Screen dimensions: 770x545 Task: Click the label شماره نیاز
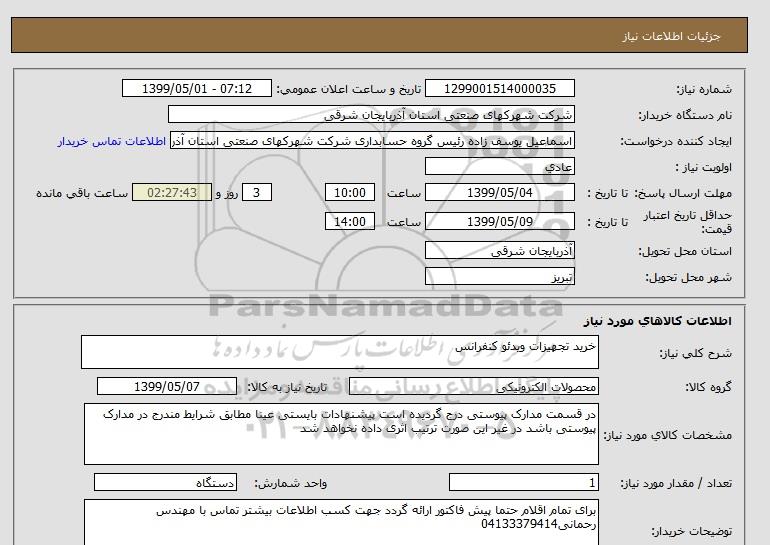(704, 89)
